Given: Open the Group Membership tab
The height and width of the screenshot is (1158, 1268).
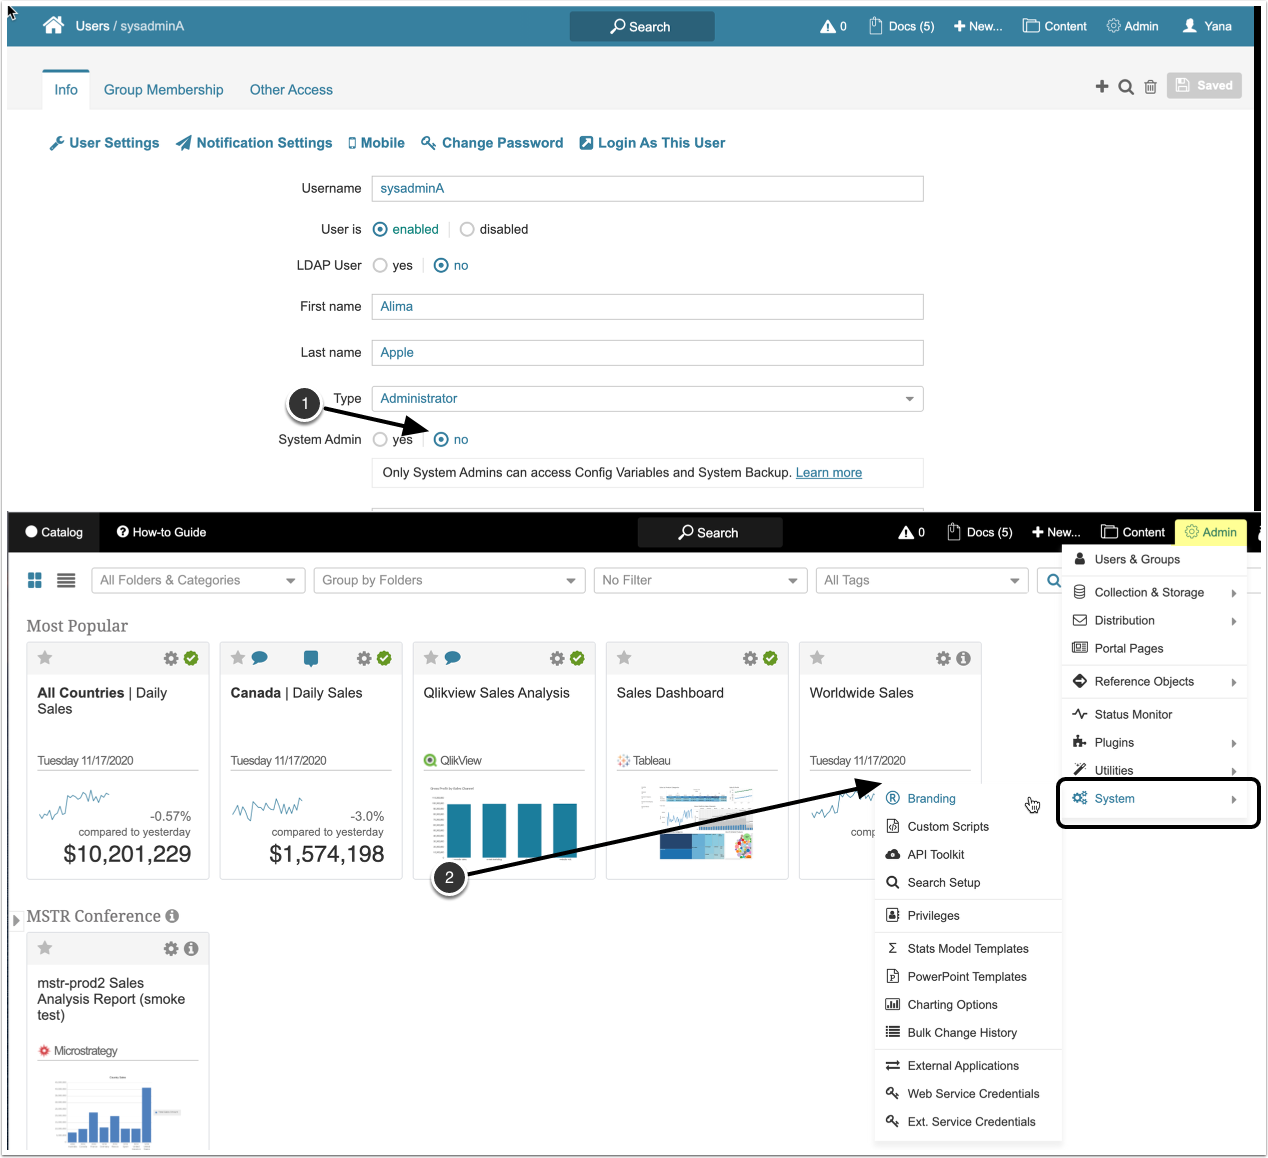Looking at the screenshot, I should coord(164,90).
